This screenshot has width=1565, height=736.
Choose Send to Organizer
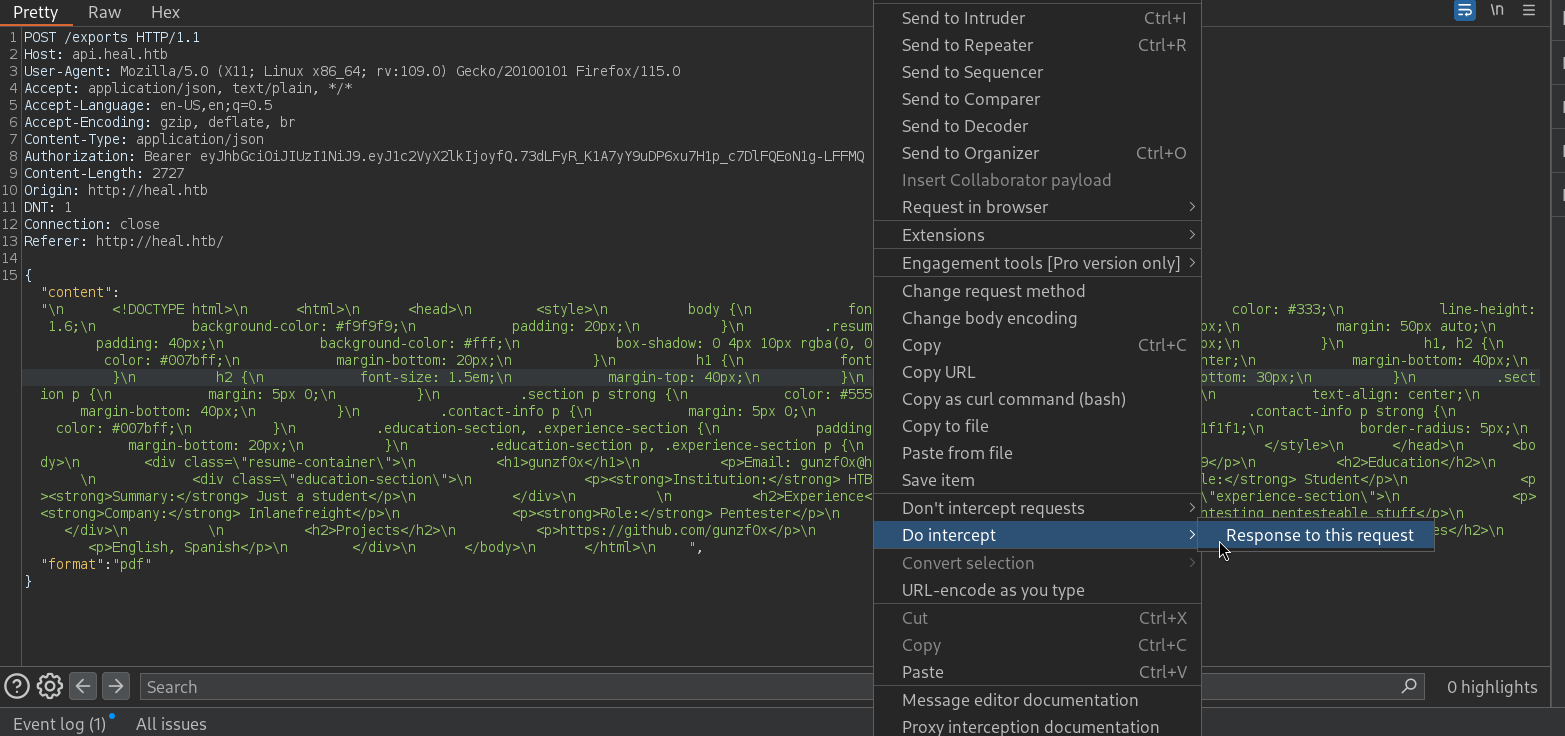1037,153
